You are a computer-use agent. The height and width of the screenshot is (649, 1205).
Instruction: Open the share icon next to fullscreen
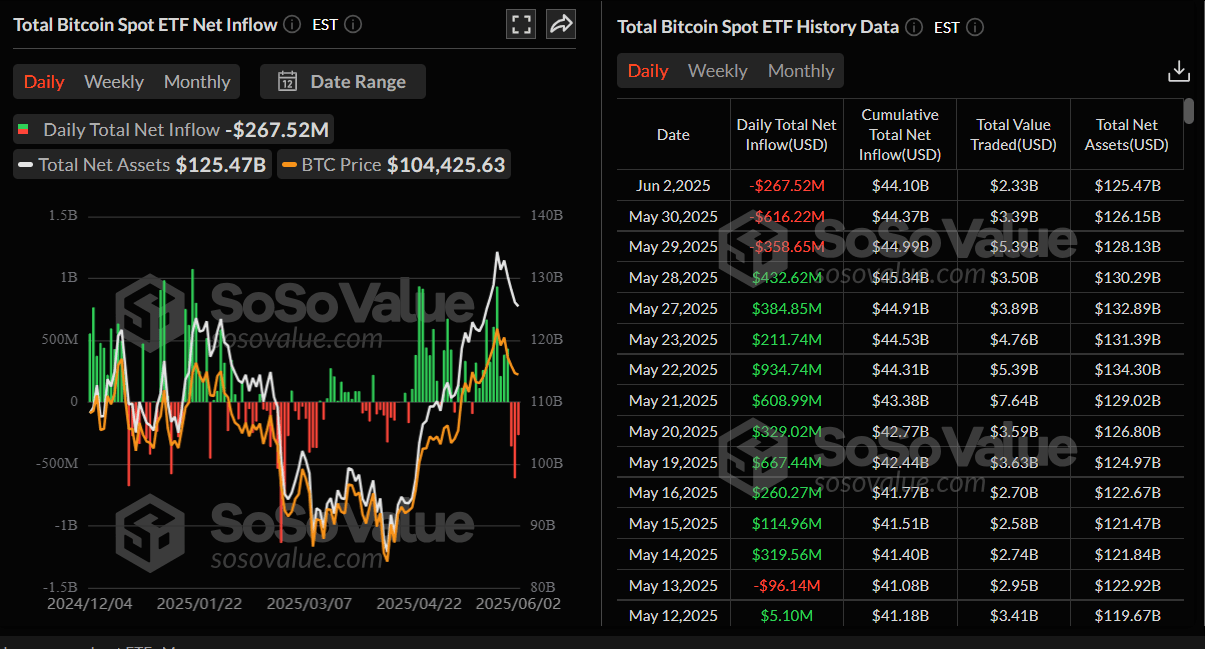tap(560, 24)
